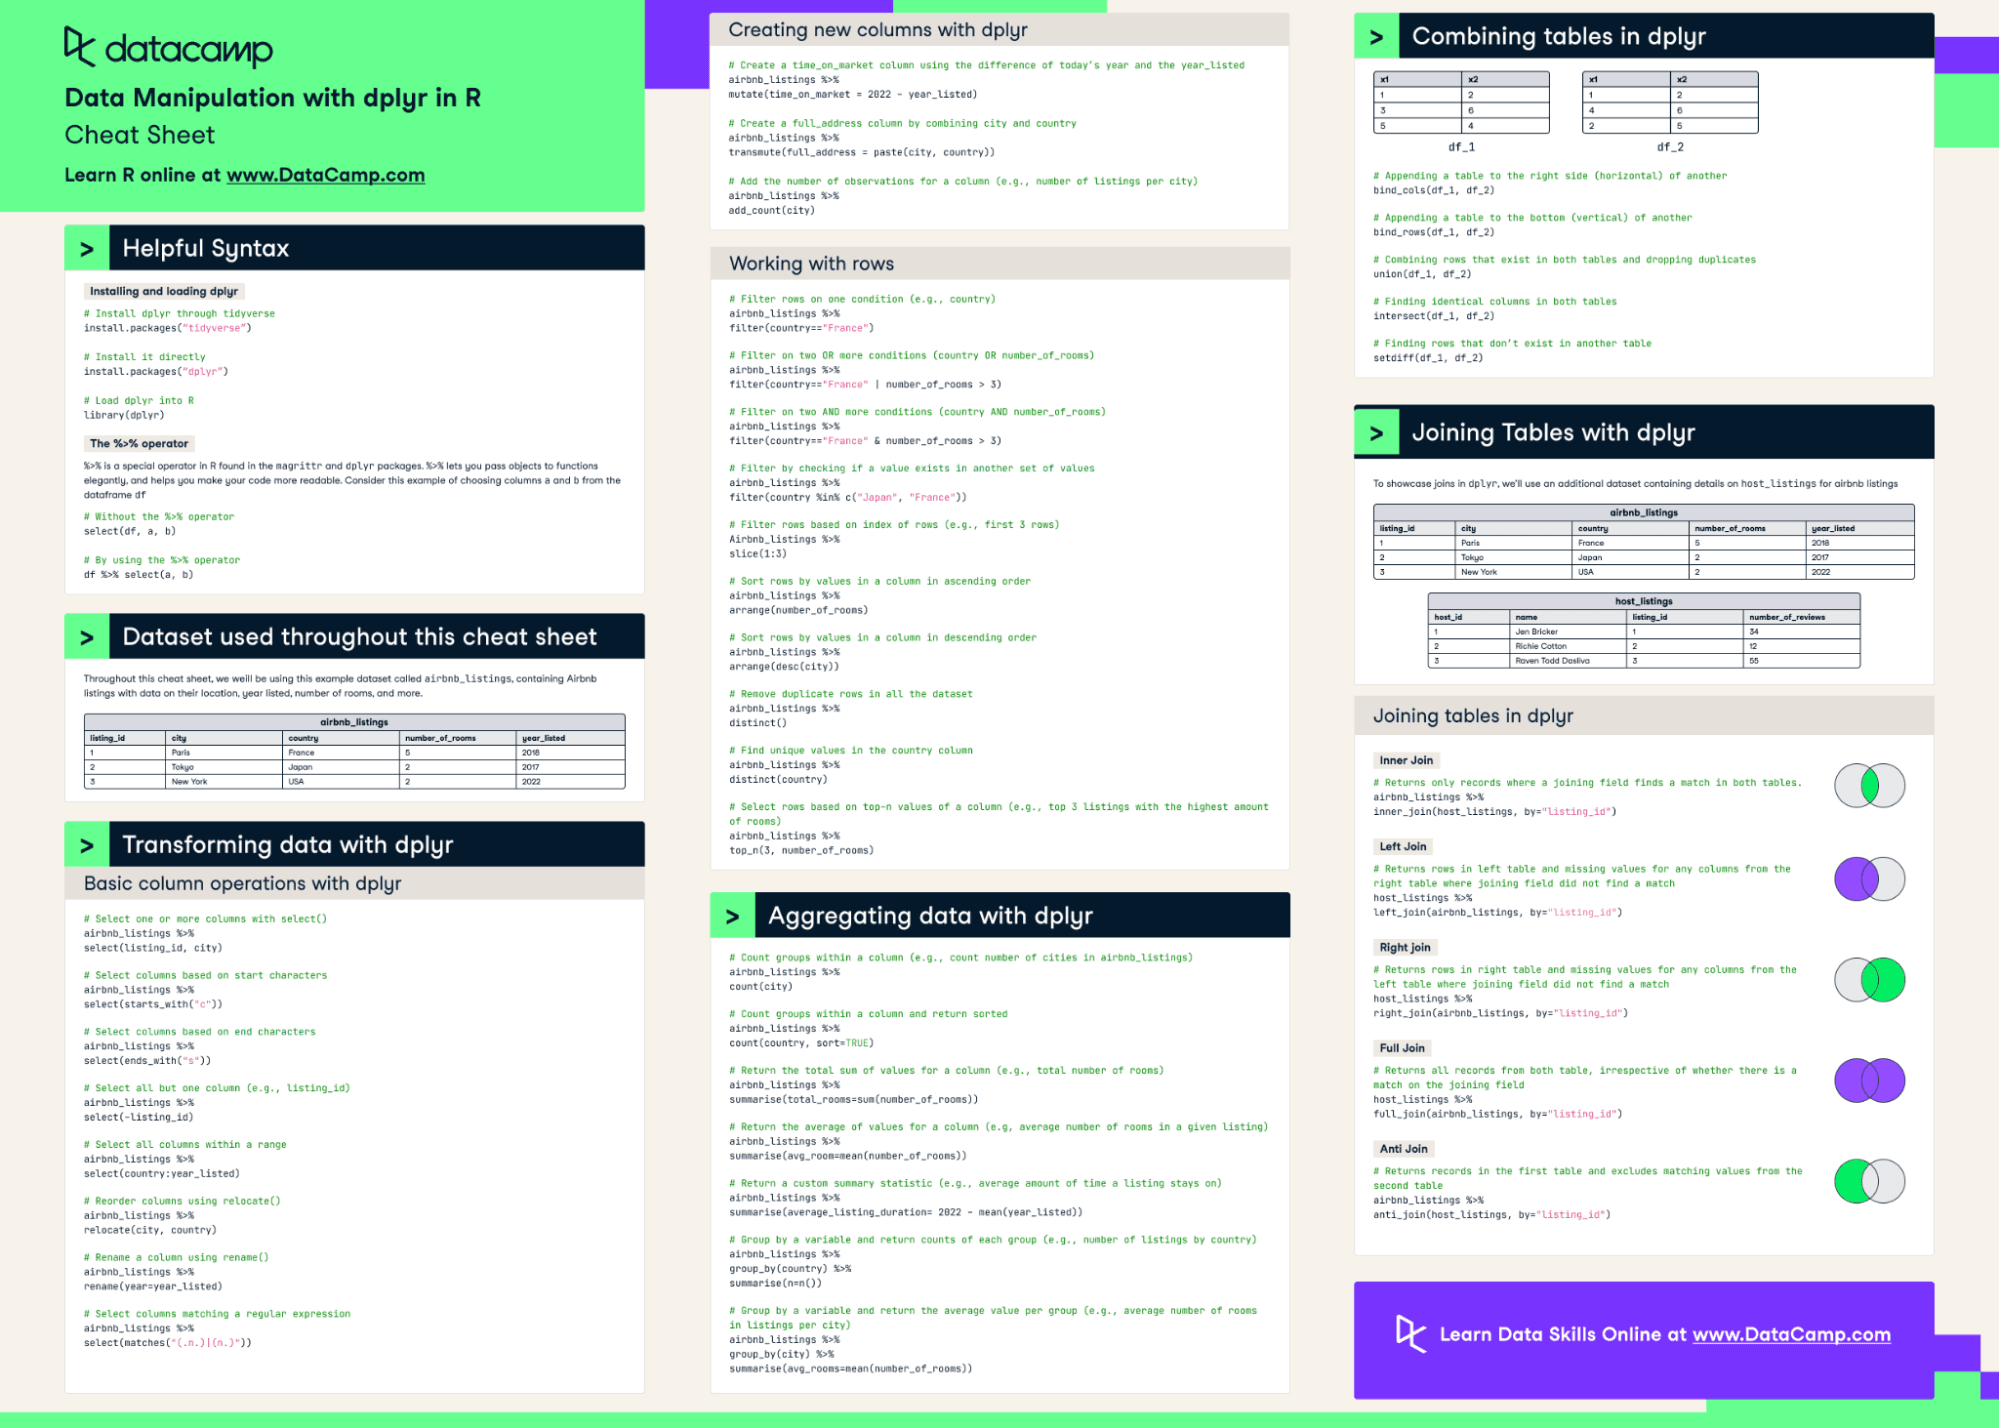Viewport: 1999px width, 1428px height.
Task: Open the www.DataCamp.com link in the purple footer
Action: (x=1791, y=1334)
